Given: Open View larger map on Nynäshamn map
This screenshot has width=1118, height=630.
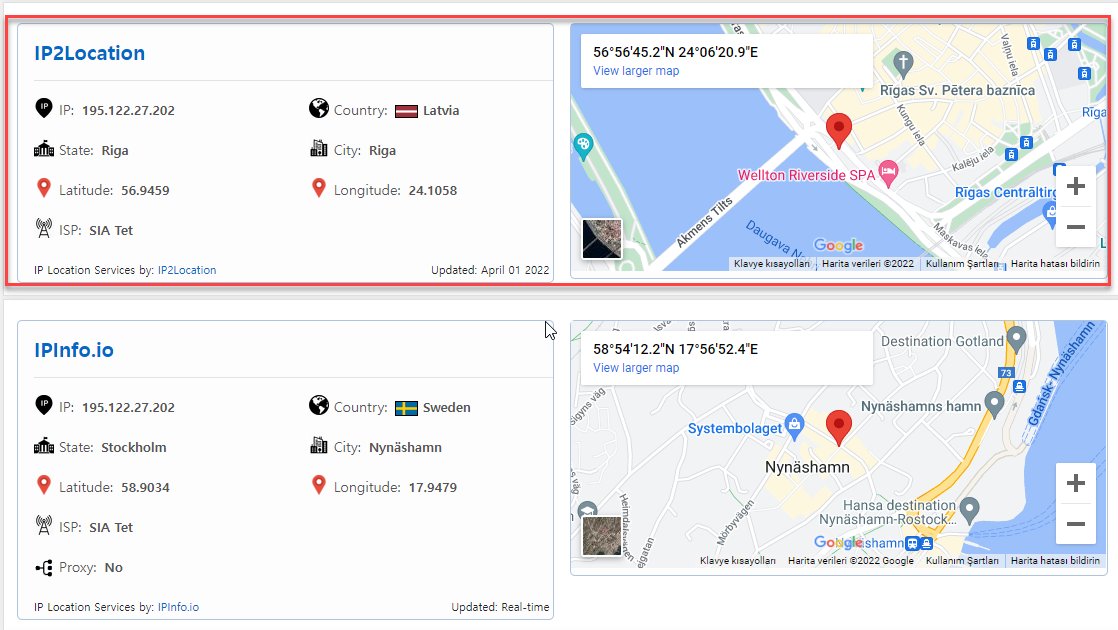Looking at the screenshot, I should (636, 368).
